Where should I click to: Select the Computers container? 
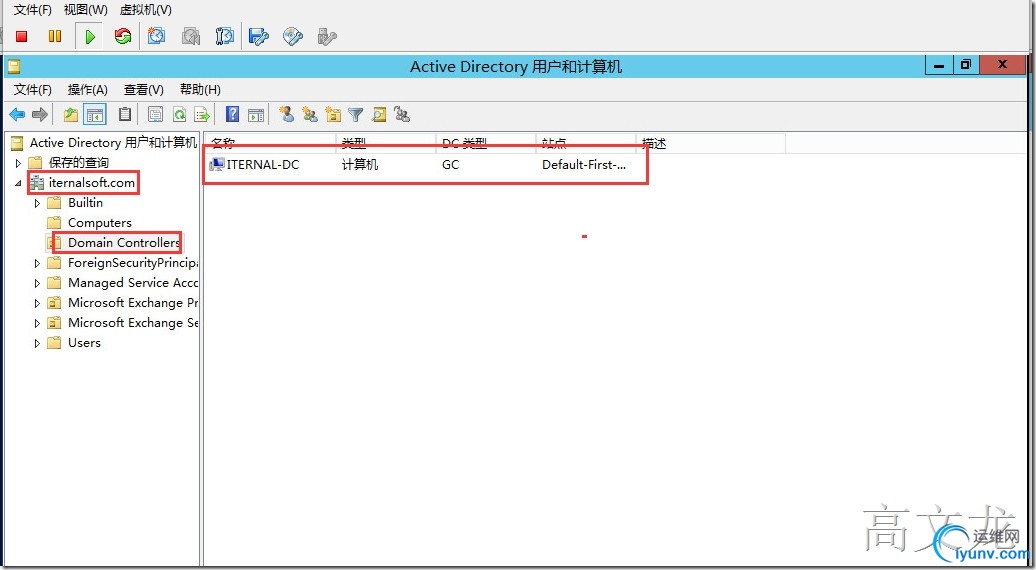coord(100,223)
